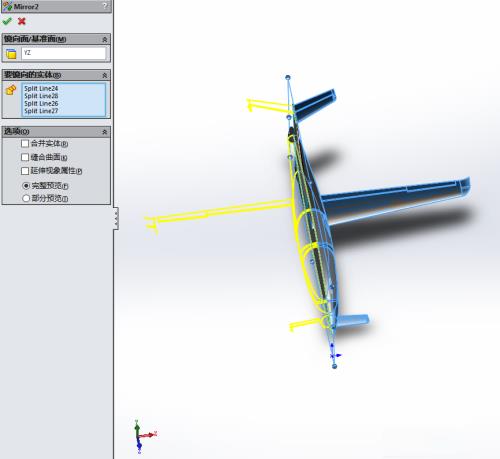The width and height of the screenshot is (500, 459).
Task: Enable the 缝合曲面 checkbox
Action: [25, 157]
